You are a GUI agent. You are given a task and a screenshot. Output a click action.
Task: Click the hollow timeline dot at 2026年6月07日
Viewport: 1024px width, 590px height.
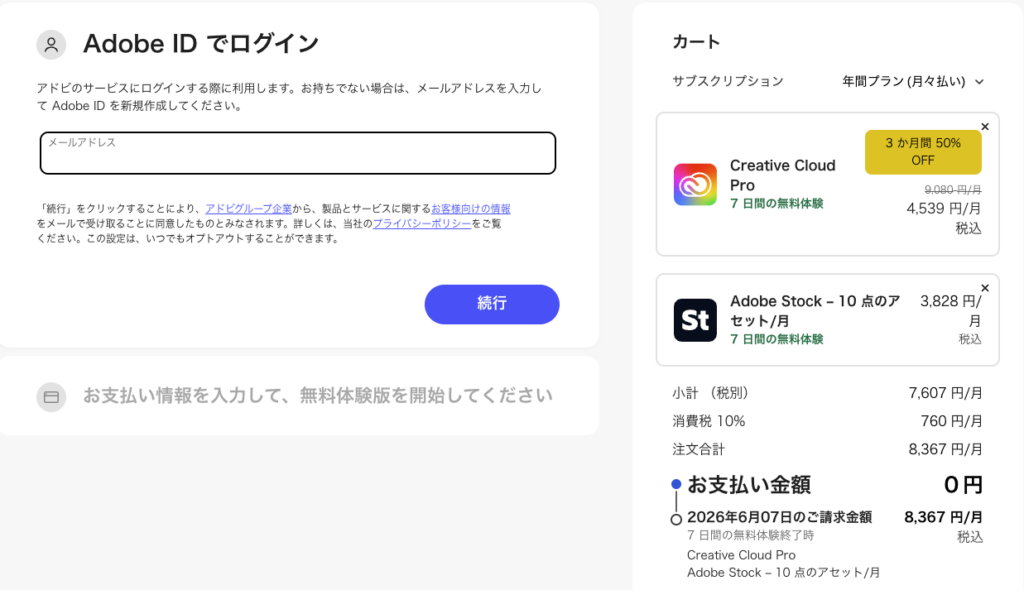pos(677,519)
